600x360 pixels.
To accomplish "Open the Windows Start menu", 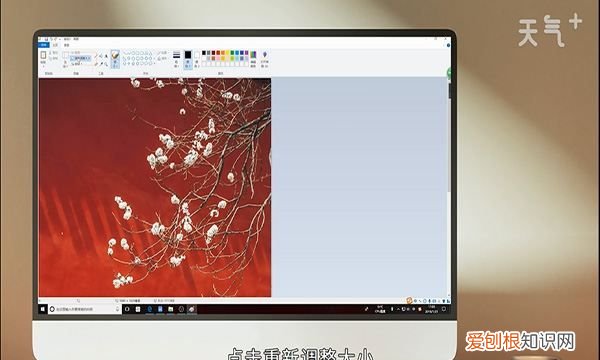I will (x=43, y=309).
